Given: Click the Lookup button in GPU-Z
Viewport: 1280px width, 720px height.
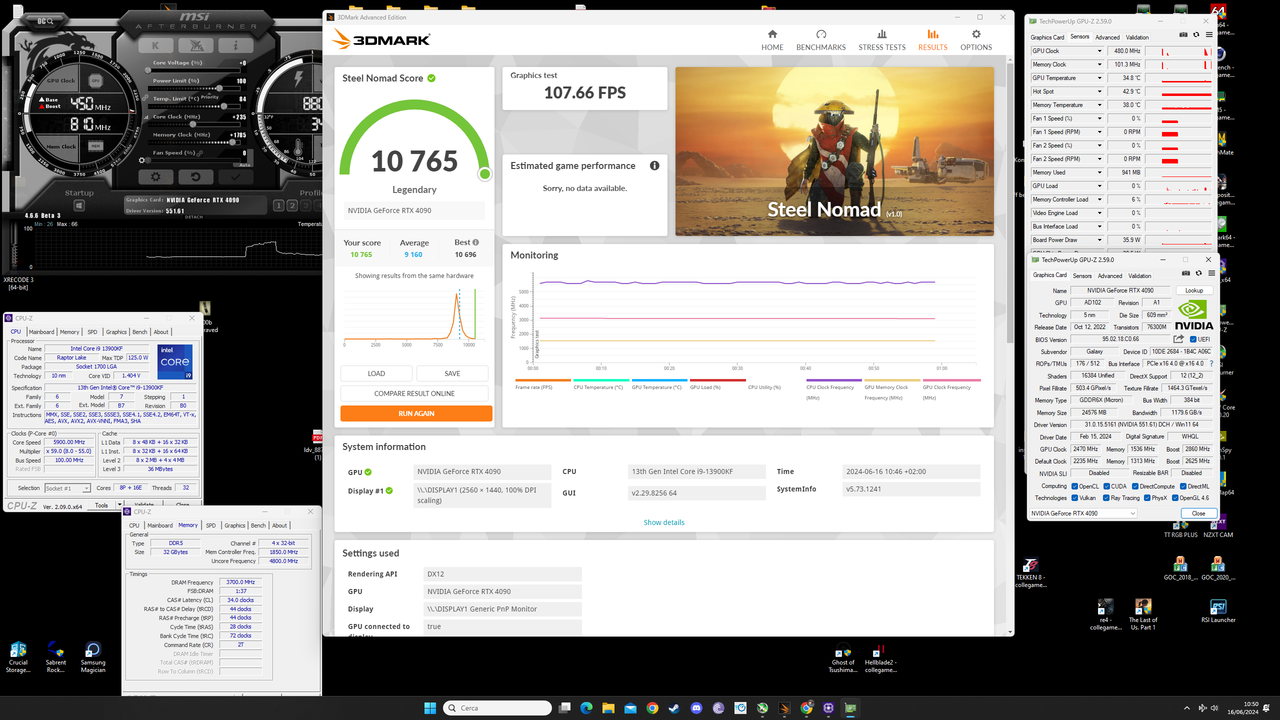Looking at the screenshot, I should click(x=1193, y=290).
